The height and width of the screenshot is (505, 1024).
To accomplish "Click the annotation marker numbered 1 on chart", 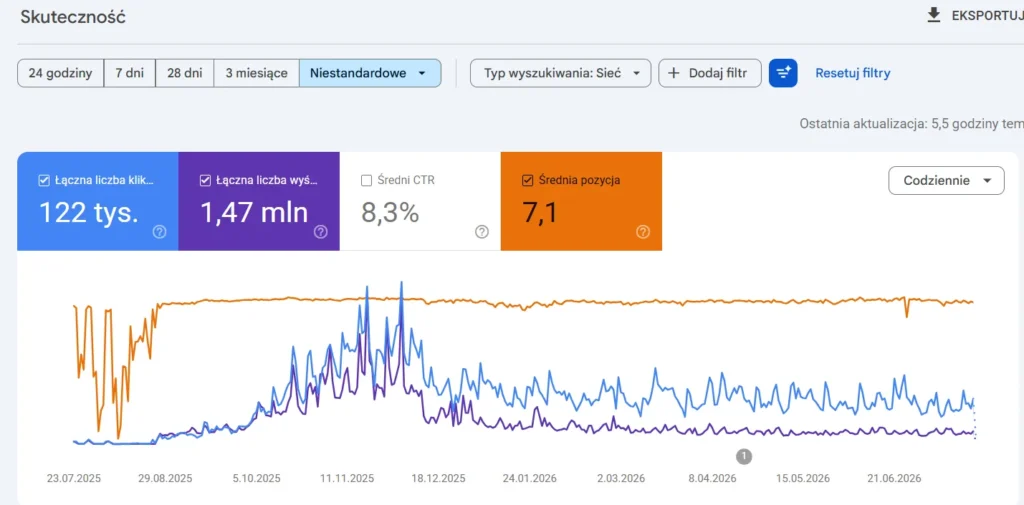I will click(x=744, y=456).
